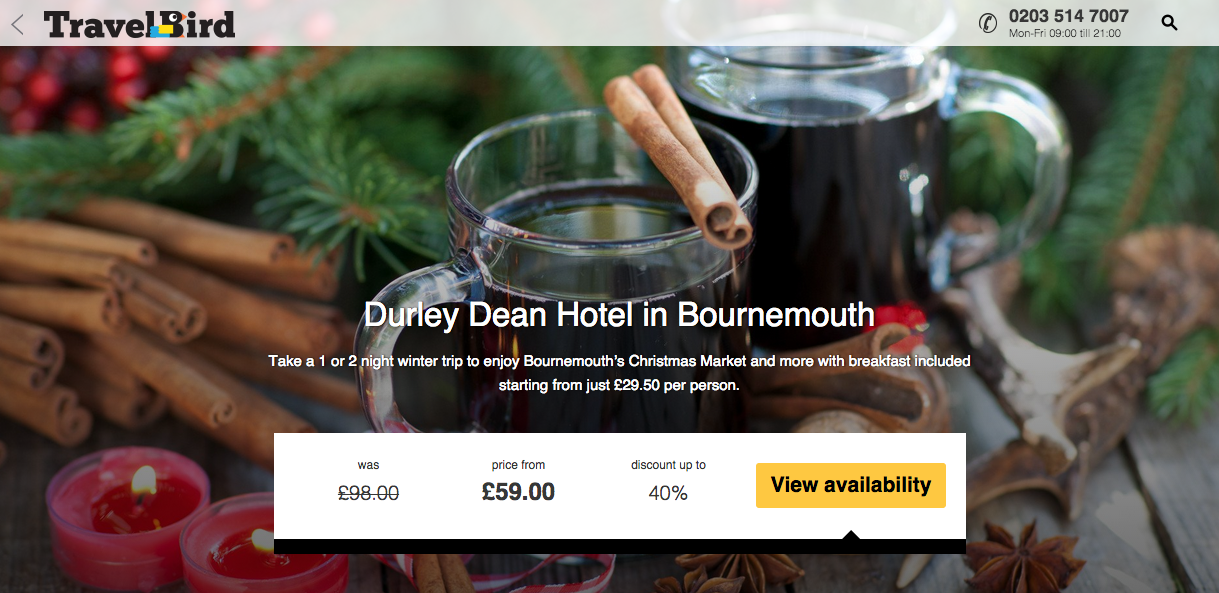
Task: Click the Durley Dean Hotel in Bournemouth heading
Action: [x=619, y=315]
